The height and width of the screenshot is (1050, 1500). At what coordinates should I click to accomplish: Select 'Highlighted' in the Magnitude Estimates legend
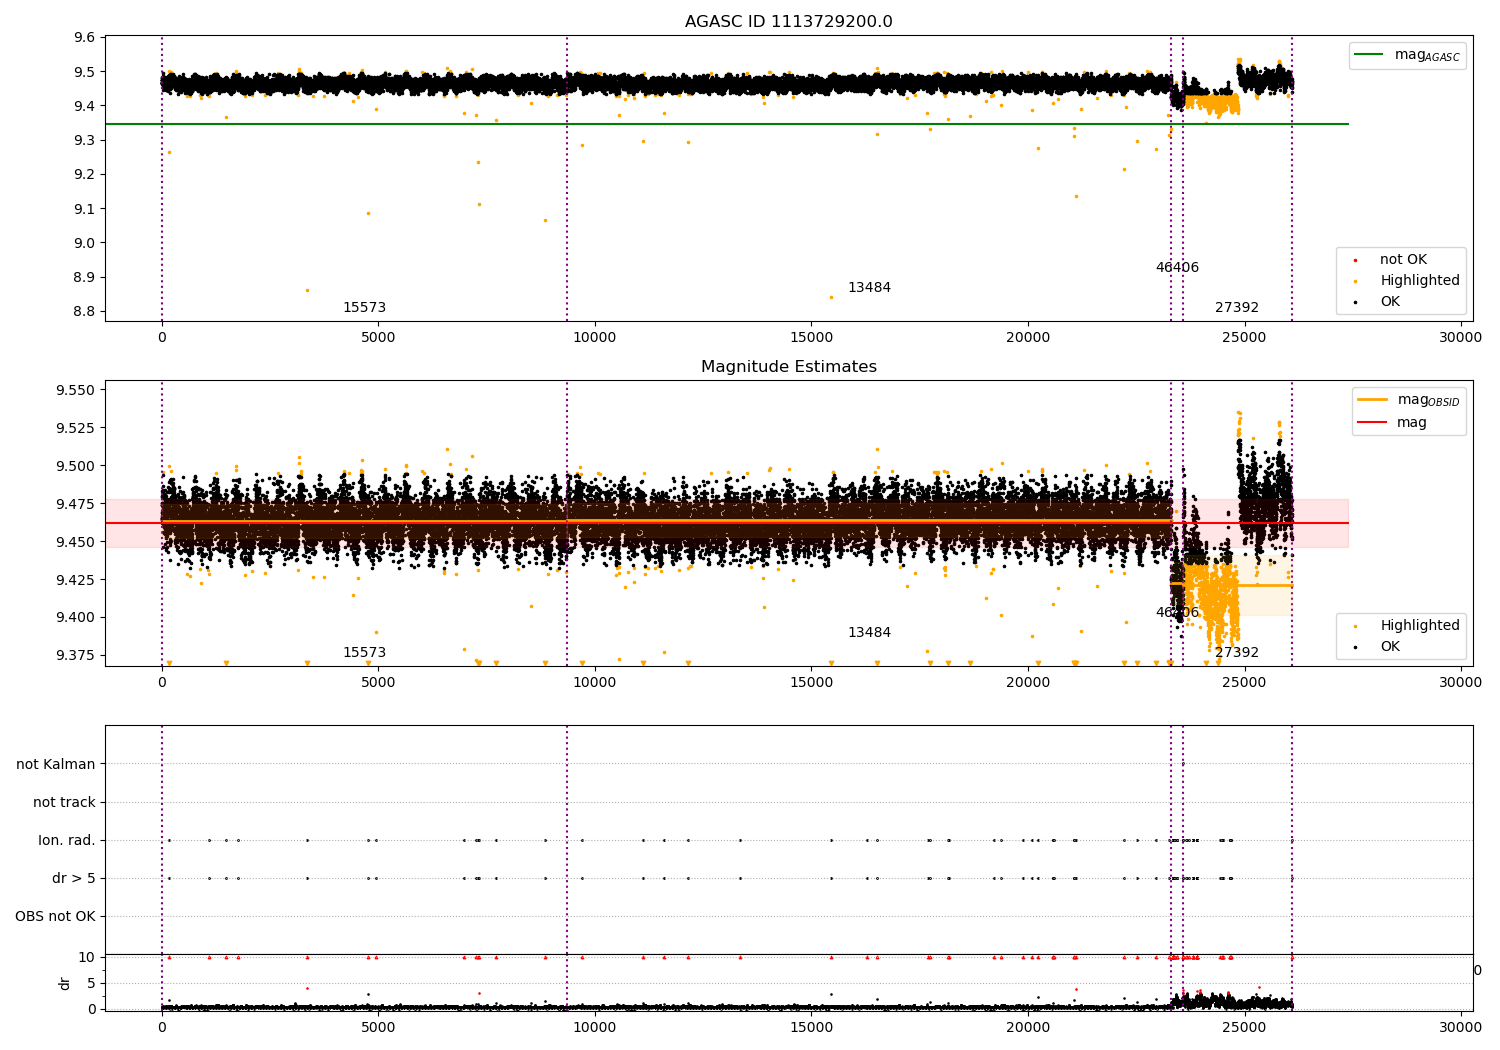(x=1408, y=626)
